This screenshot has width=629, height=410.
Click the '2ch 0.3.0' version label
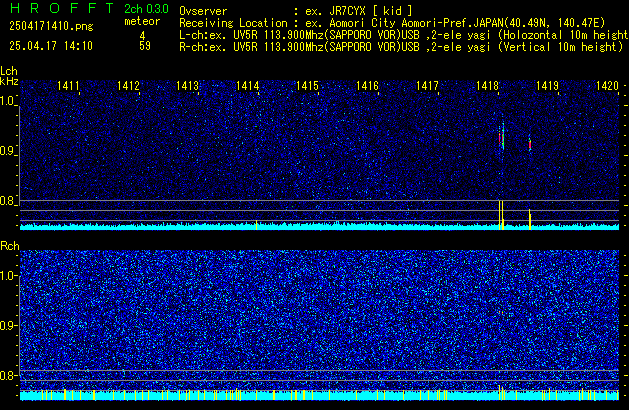coord(146,9)
